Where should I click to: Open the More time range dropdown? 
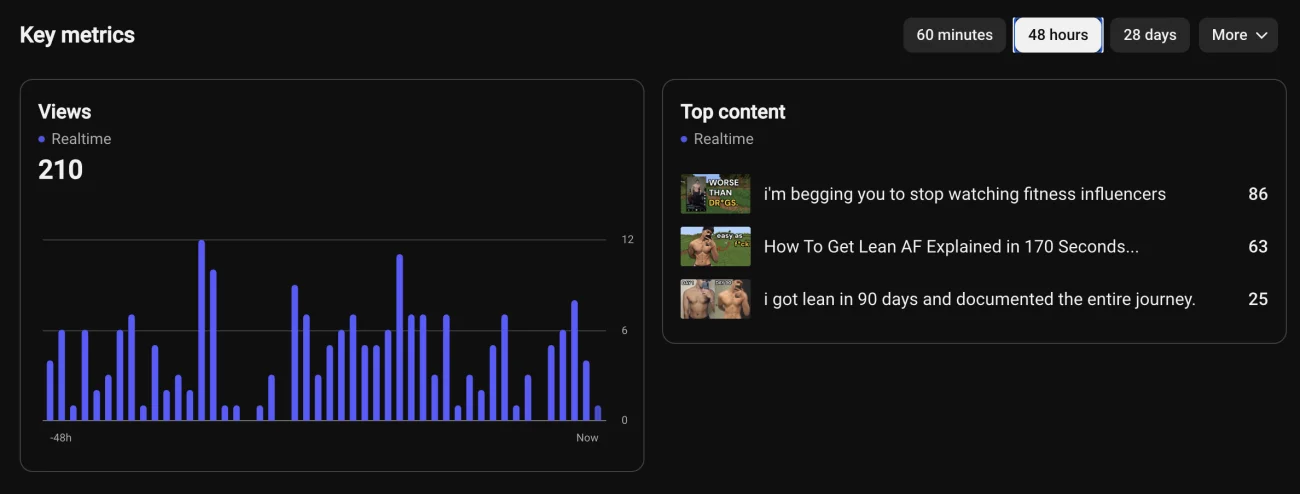[x=1238, y=35]
